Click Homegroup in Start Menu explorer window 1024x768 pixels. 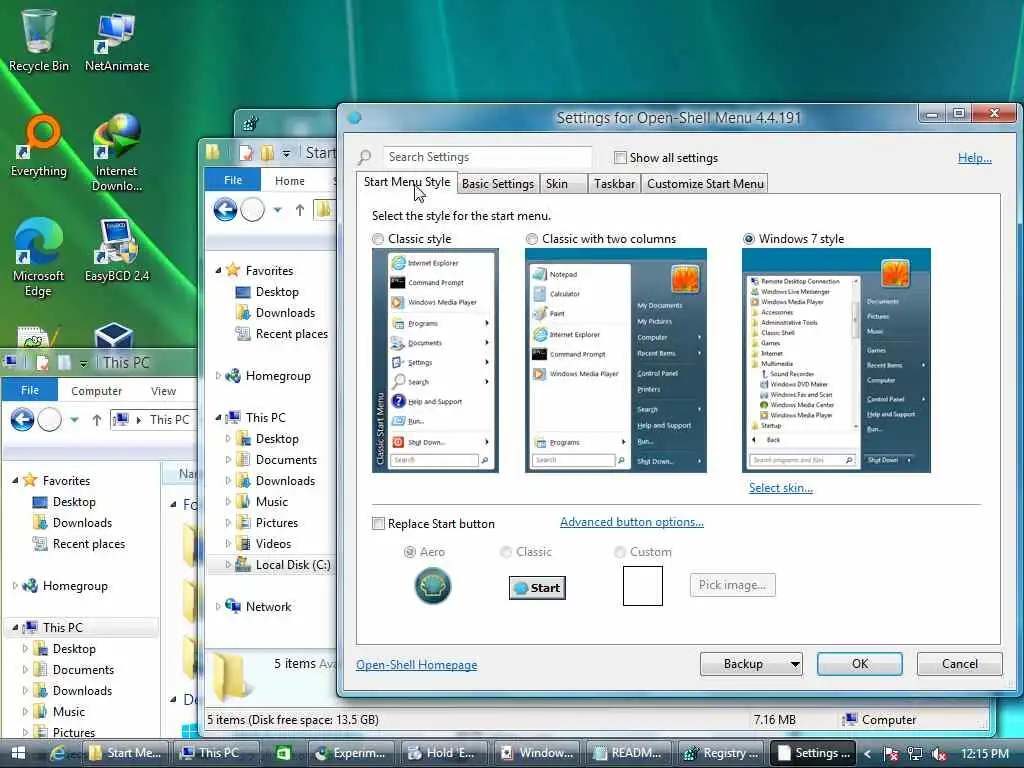click(x=278, y=376)
